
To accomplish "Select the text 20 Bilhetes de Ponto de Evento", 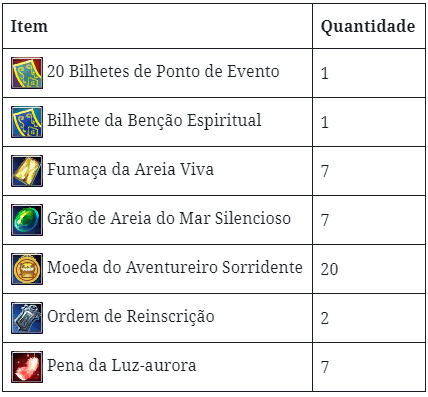I will tap(163, 71).
